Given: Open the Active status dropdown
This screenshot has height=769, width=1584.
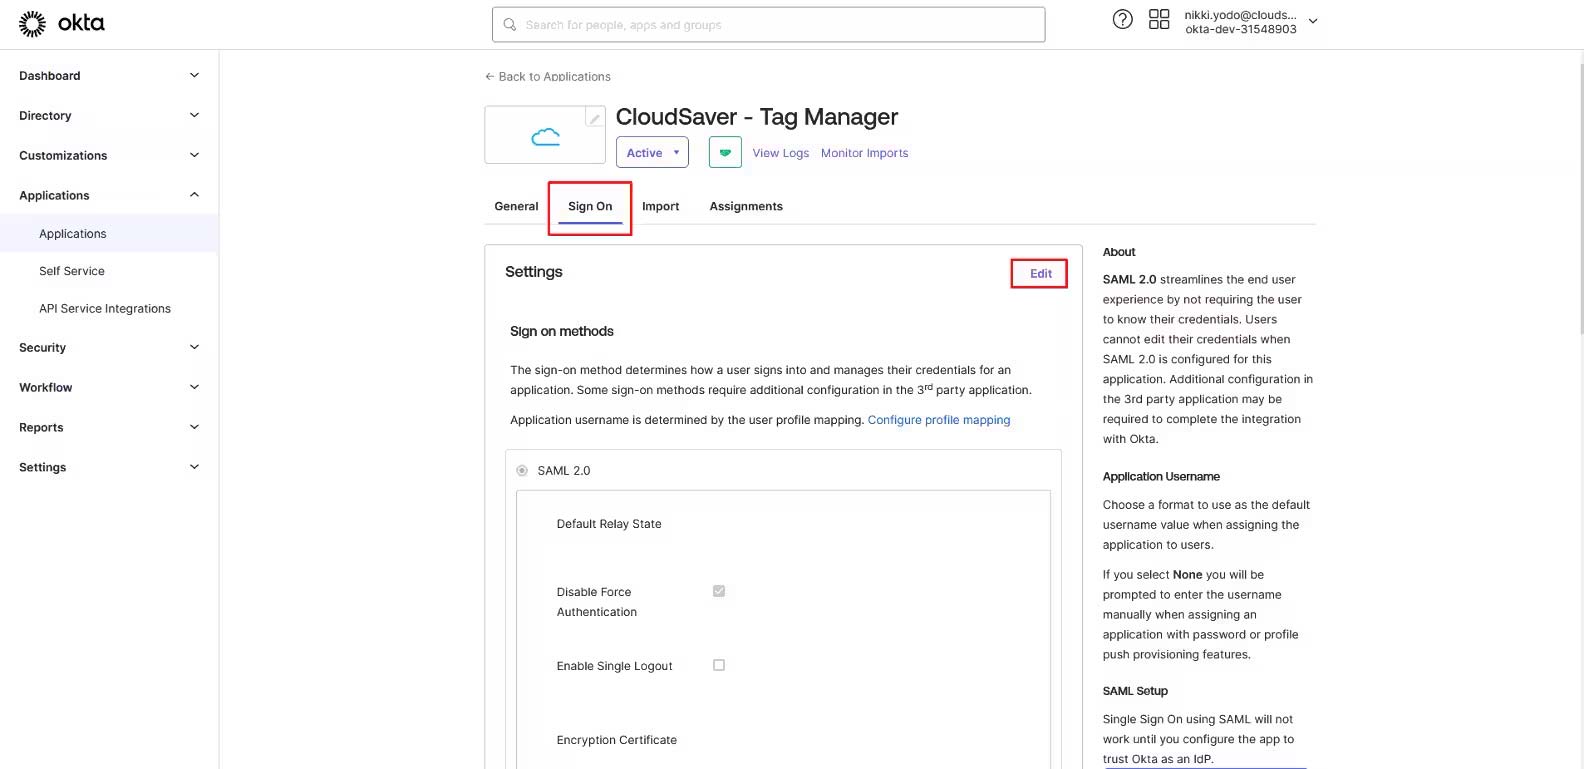Looking at the screenshot, I should pos(652,153).
